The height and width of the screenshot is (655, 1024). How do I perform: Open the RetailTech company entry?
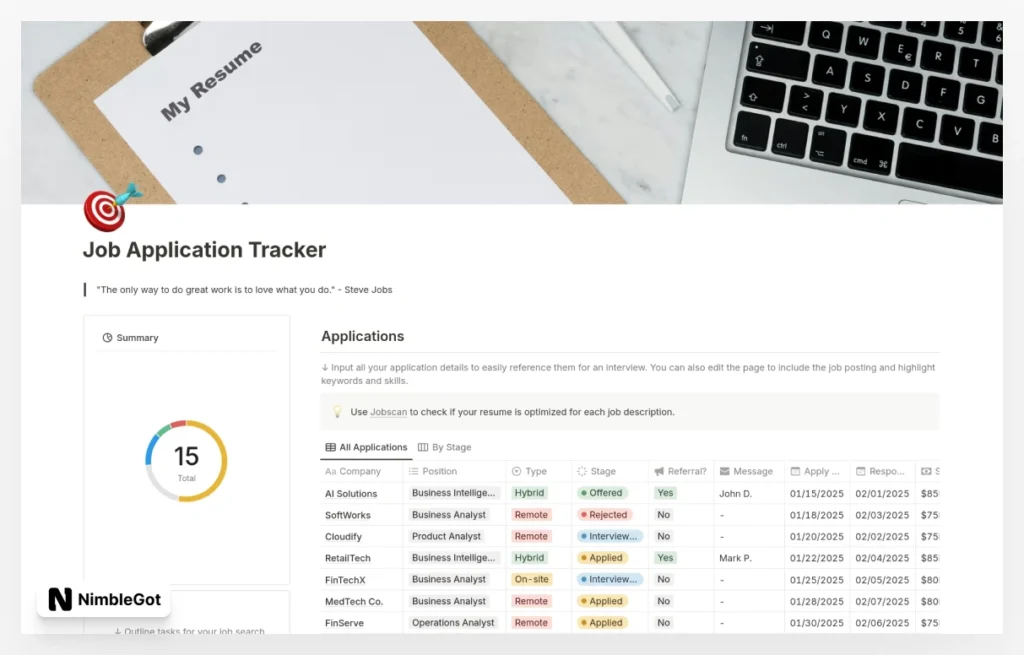coord(348,558)
